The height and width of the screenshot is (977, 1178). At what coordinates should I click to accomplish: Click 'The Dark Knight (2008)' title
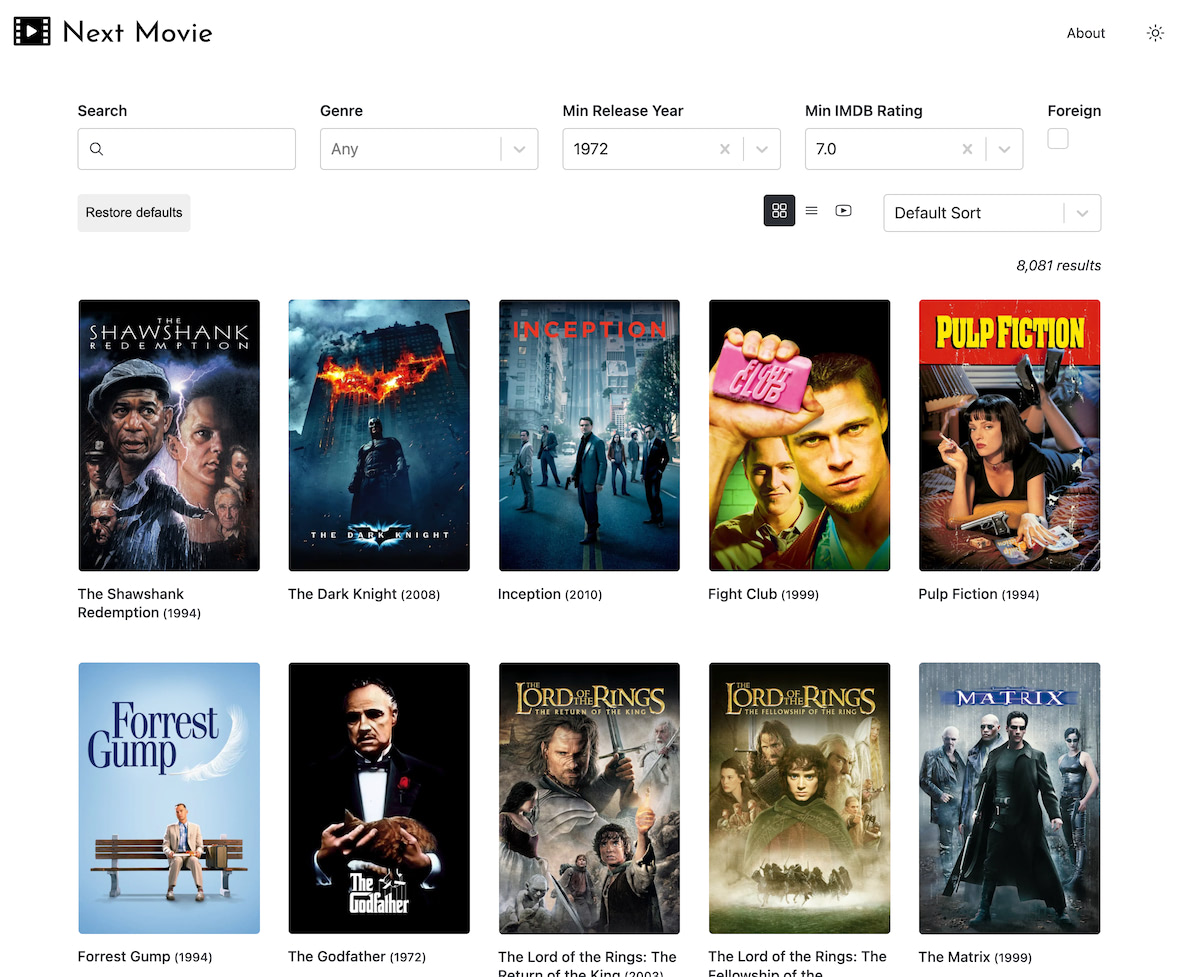[364, 594]
